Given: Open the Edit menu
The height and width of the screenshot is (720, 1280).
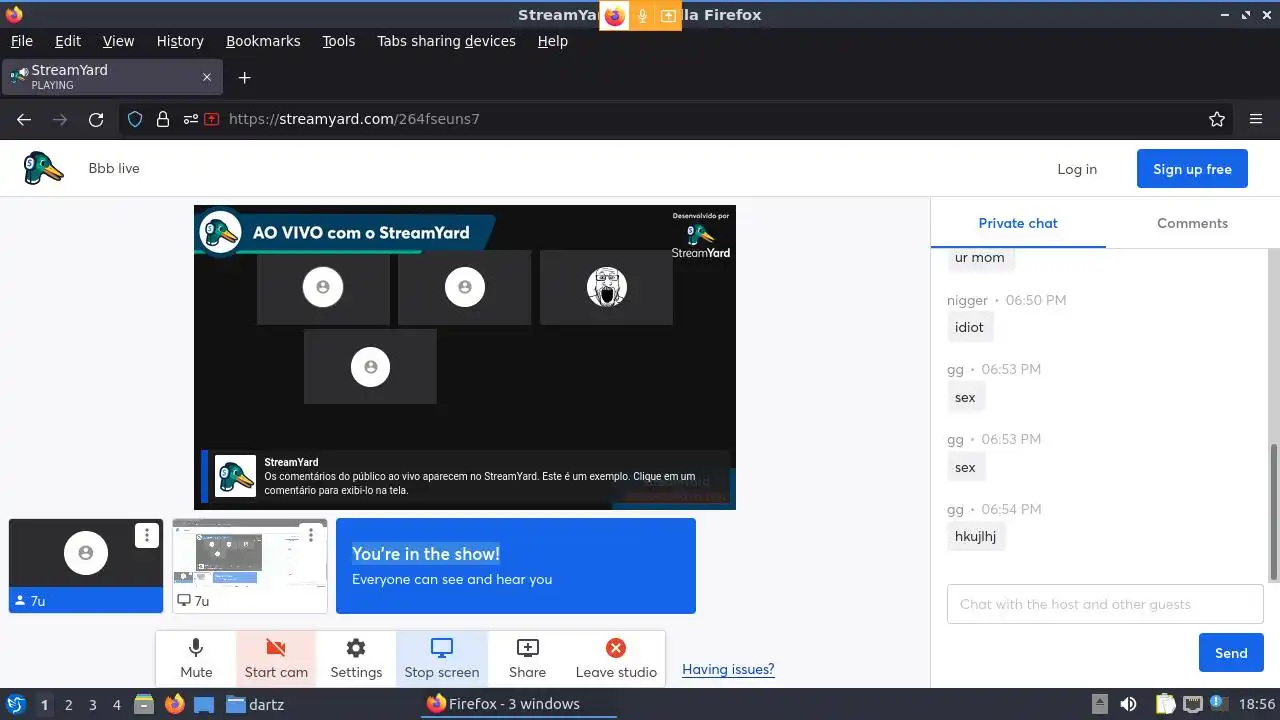Looking at the screenshot, I should [x=68, y=41].
